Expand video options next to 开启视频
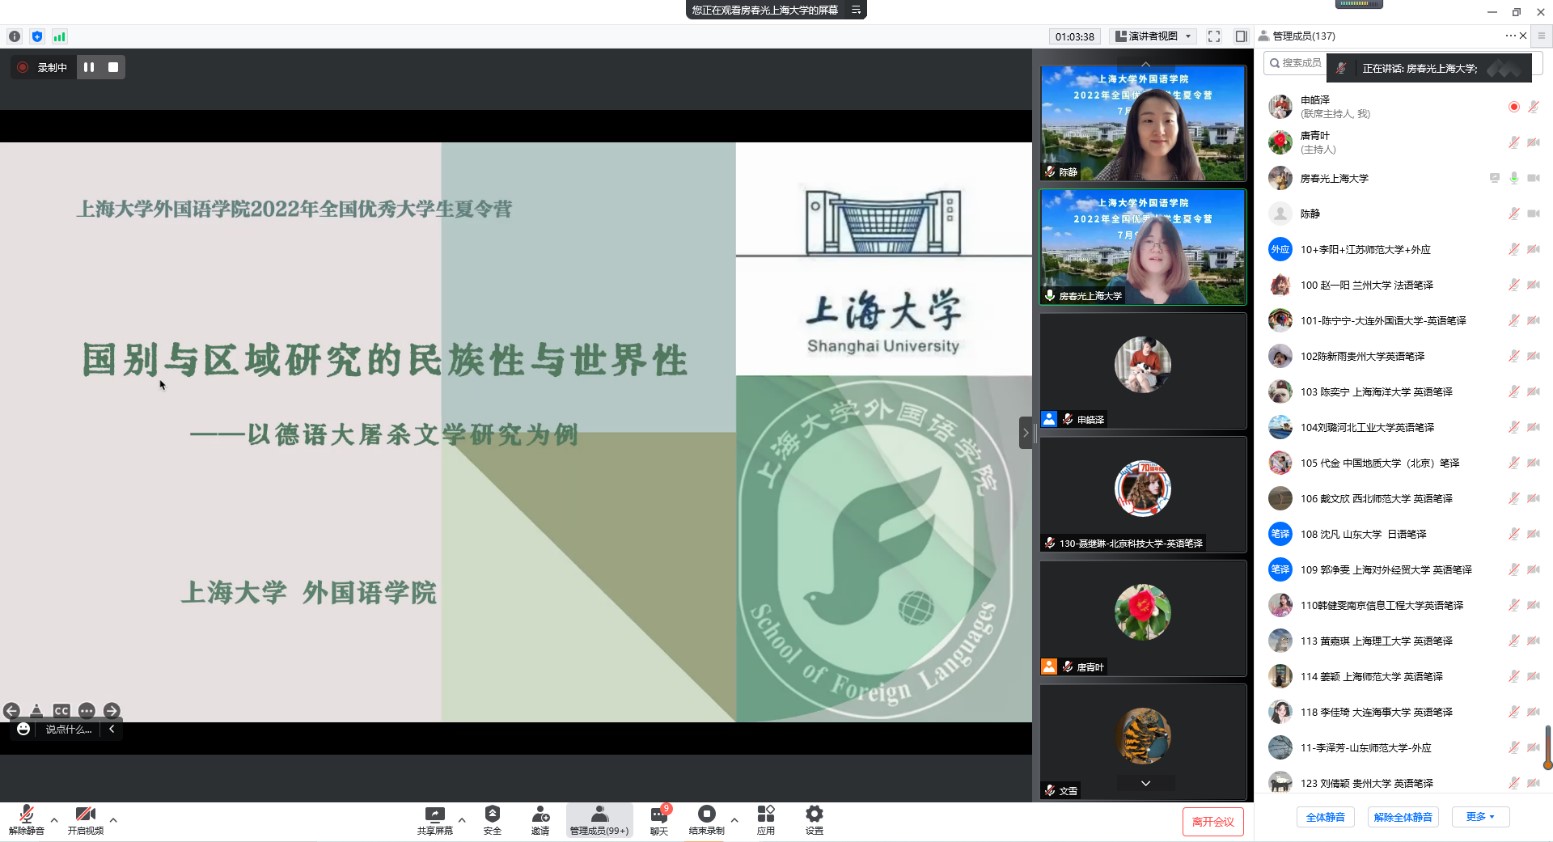Image resolution: width=1553 pixels, height=842 pixels. point(113,820)
